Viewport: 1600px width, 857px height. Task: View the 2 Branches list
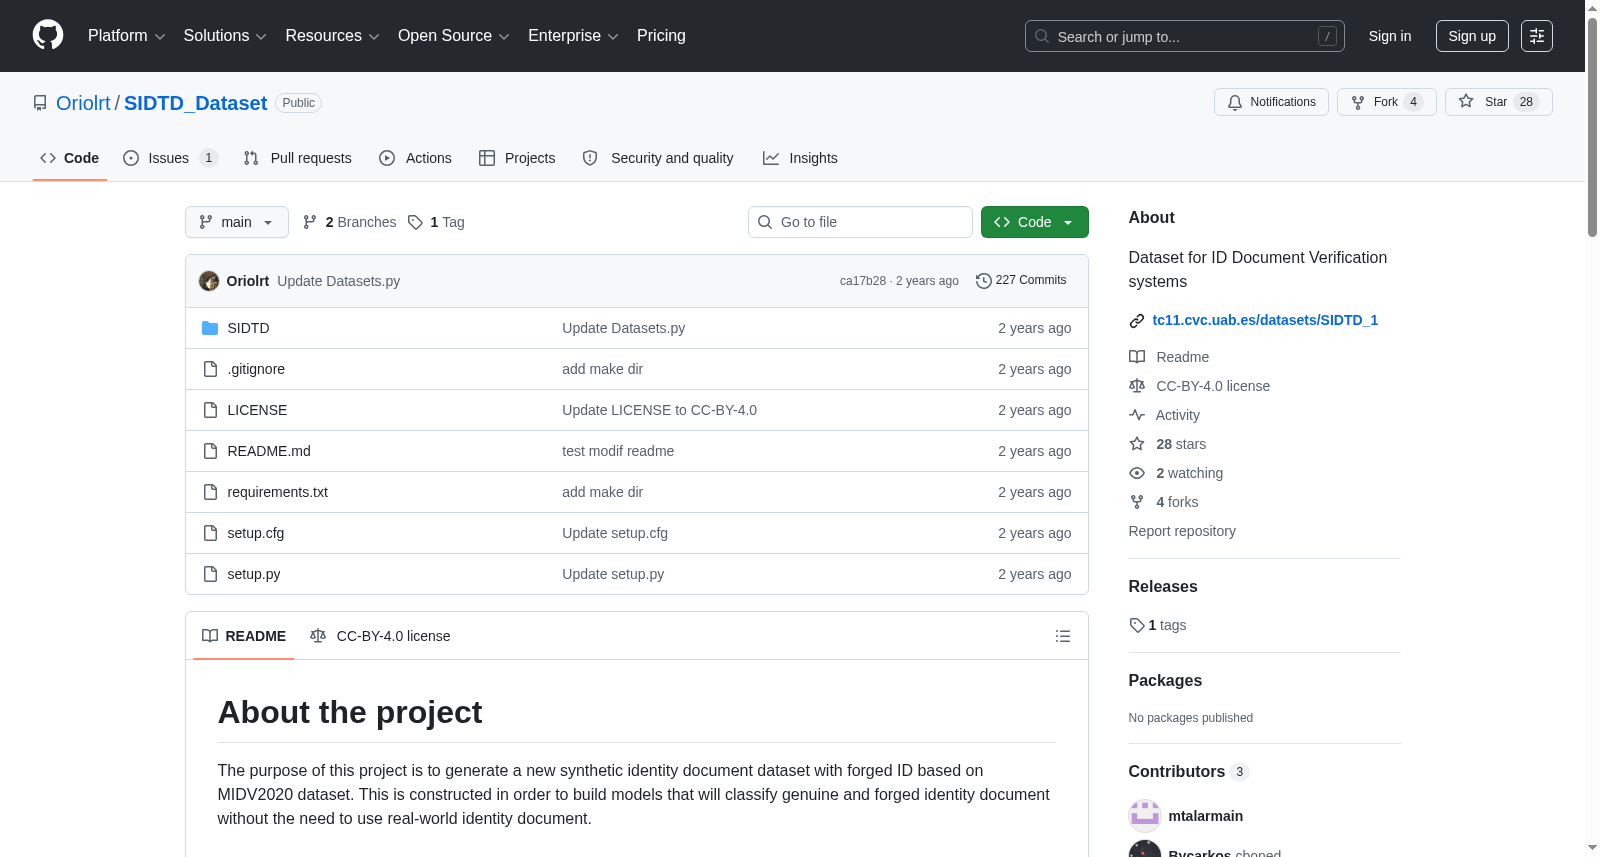349,222
